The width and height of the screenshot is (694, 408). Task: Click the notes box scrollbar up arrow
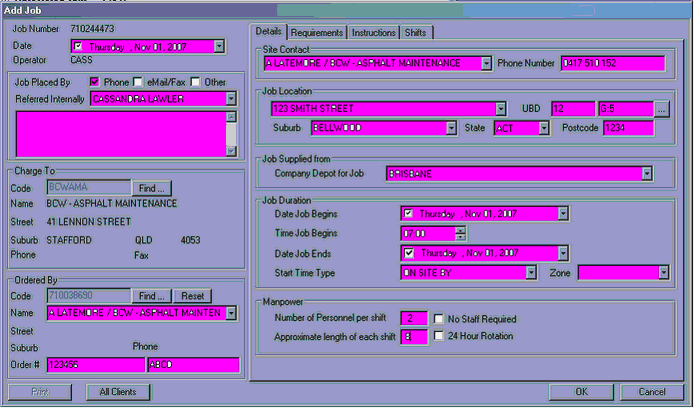(x=231, y=117)
